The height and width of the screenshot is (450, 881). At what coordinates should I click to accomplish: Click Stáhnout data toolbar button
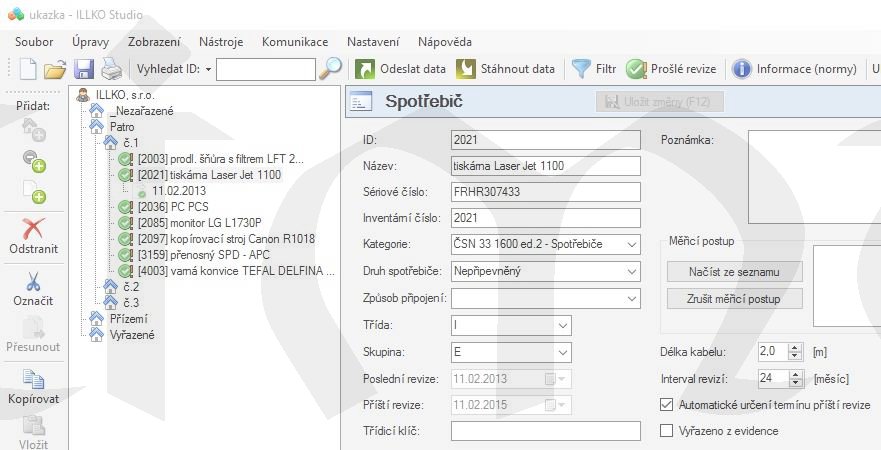[x=505, y=69]
